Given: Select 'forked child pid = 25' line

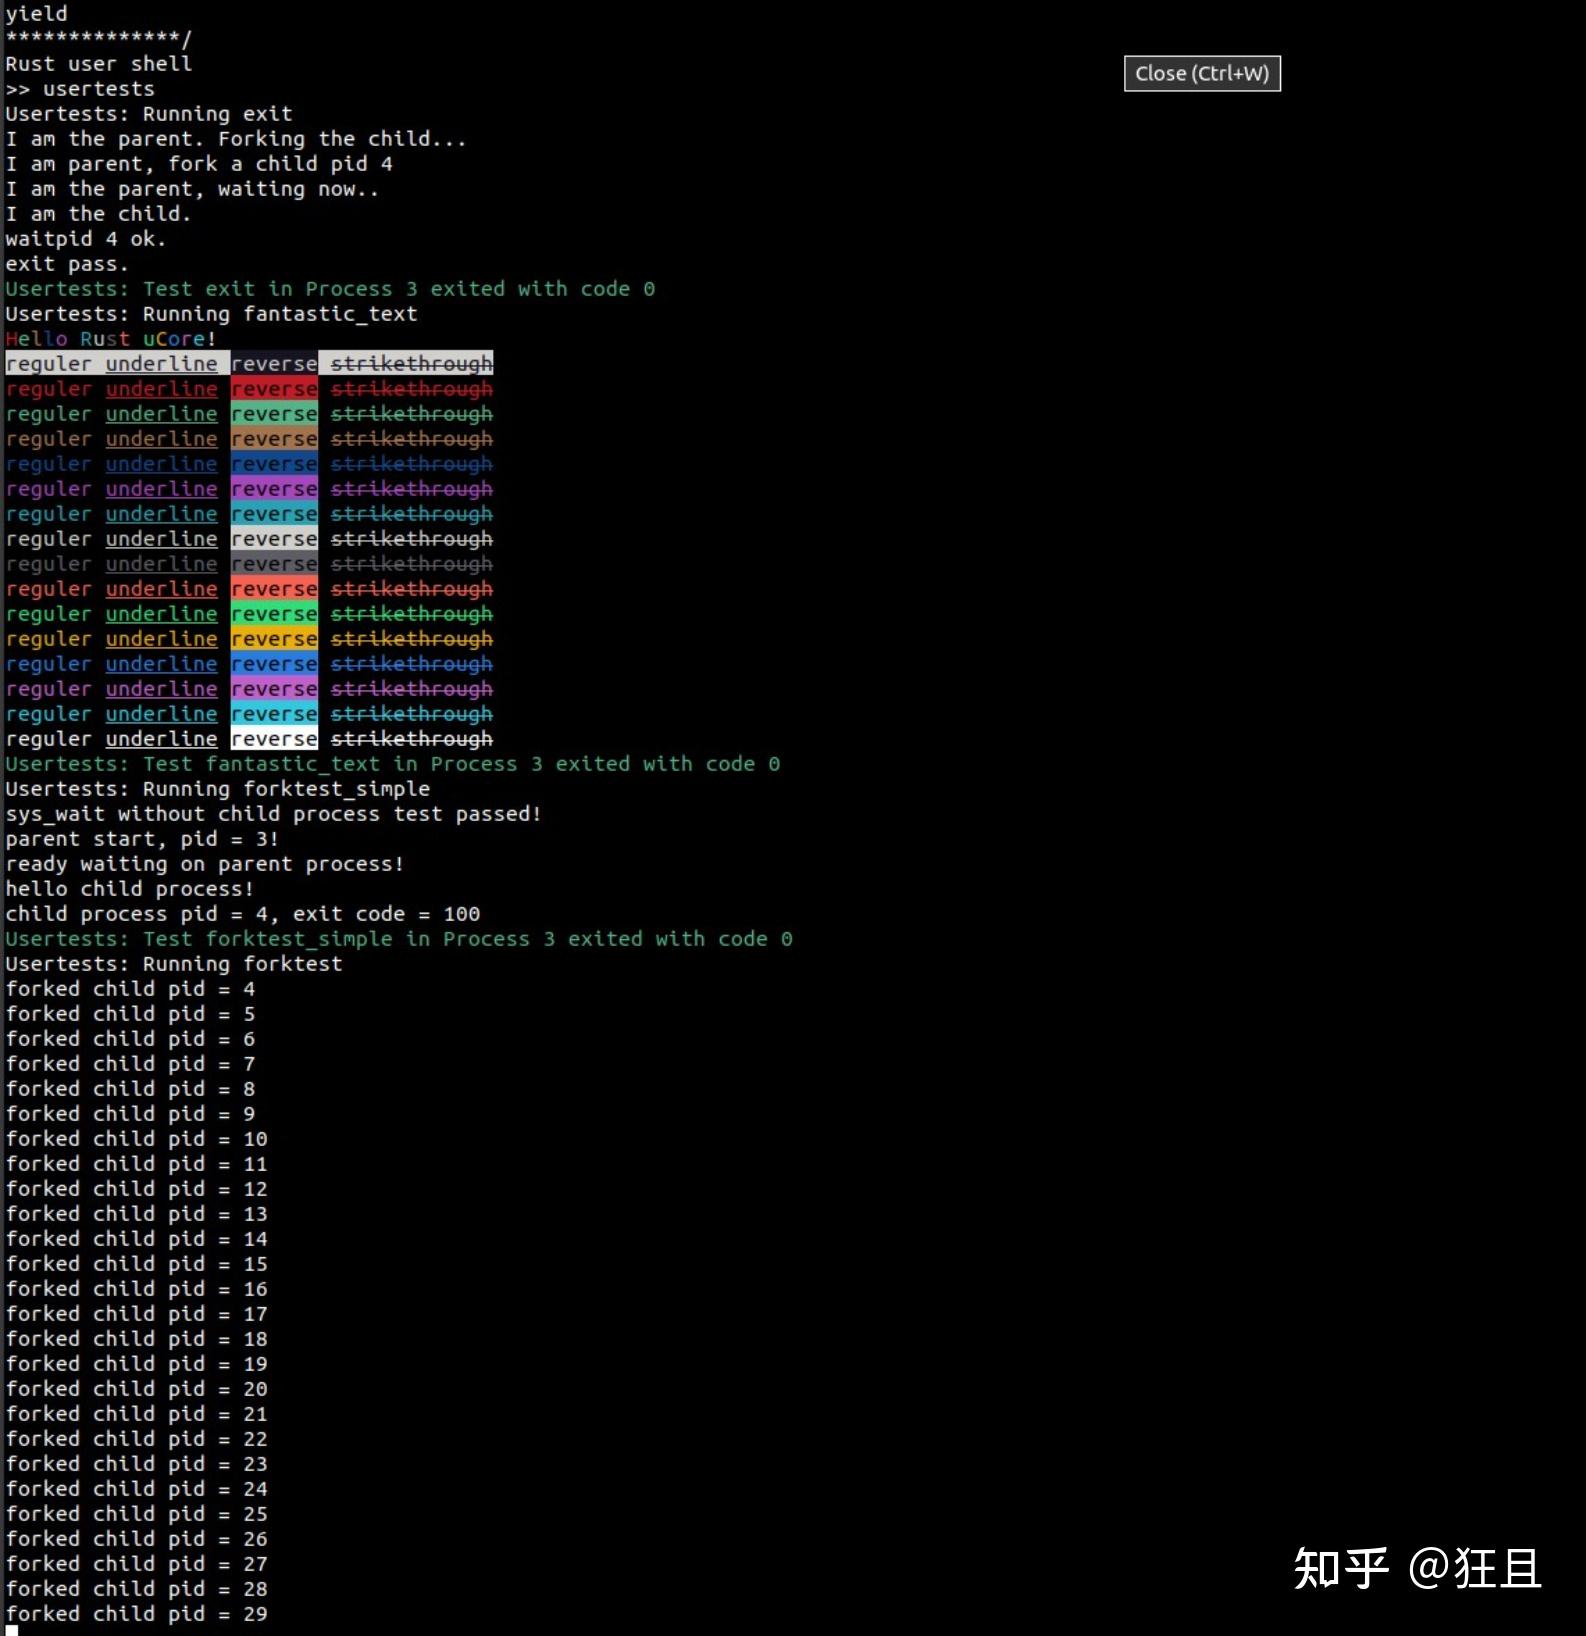Looking at the screenshot, I should pyautogui.click(x=137, y=1514).
